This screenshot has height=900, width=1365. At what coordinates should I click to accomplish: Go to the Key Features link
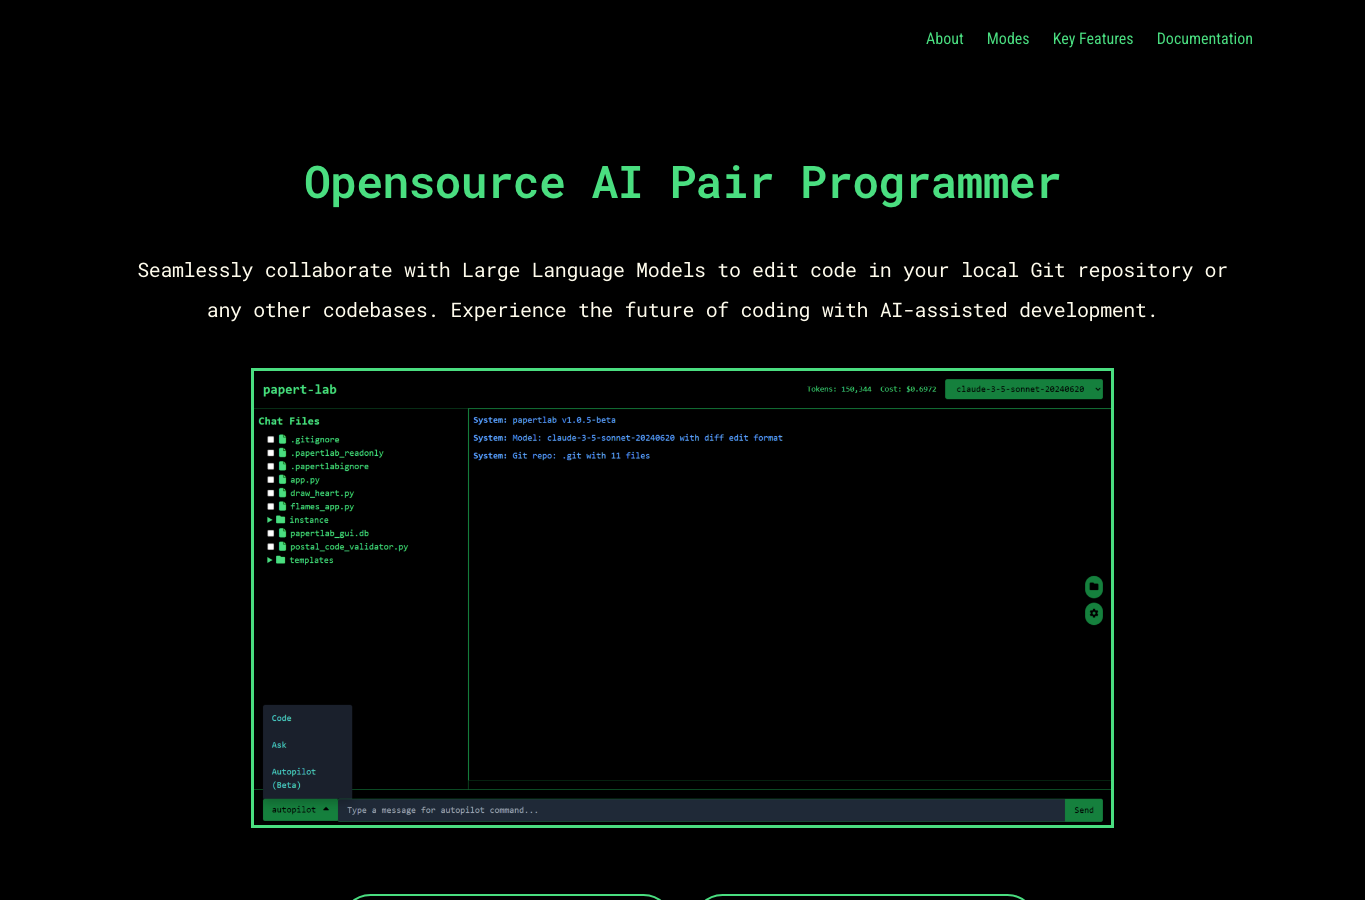click(1093, 39)
